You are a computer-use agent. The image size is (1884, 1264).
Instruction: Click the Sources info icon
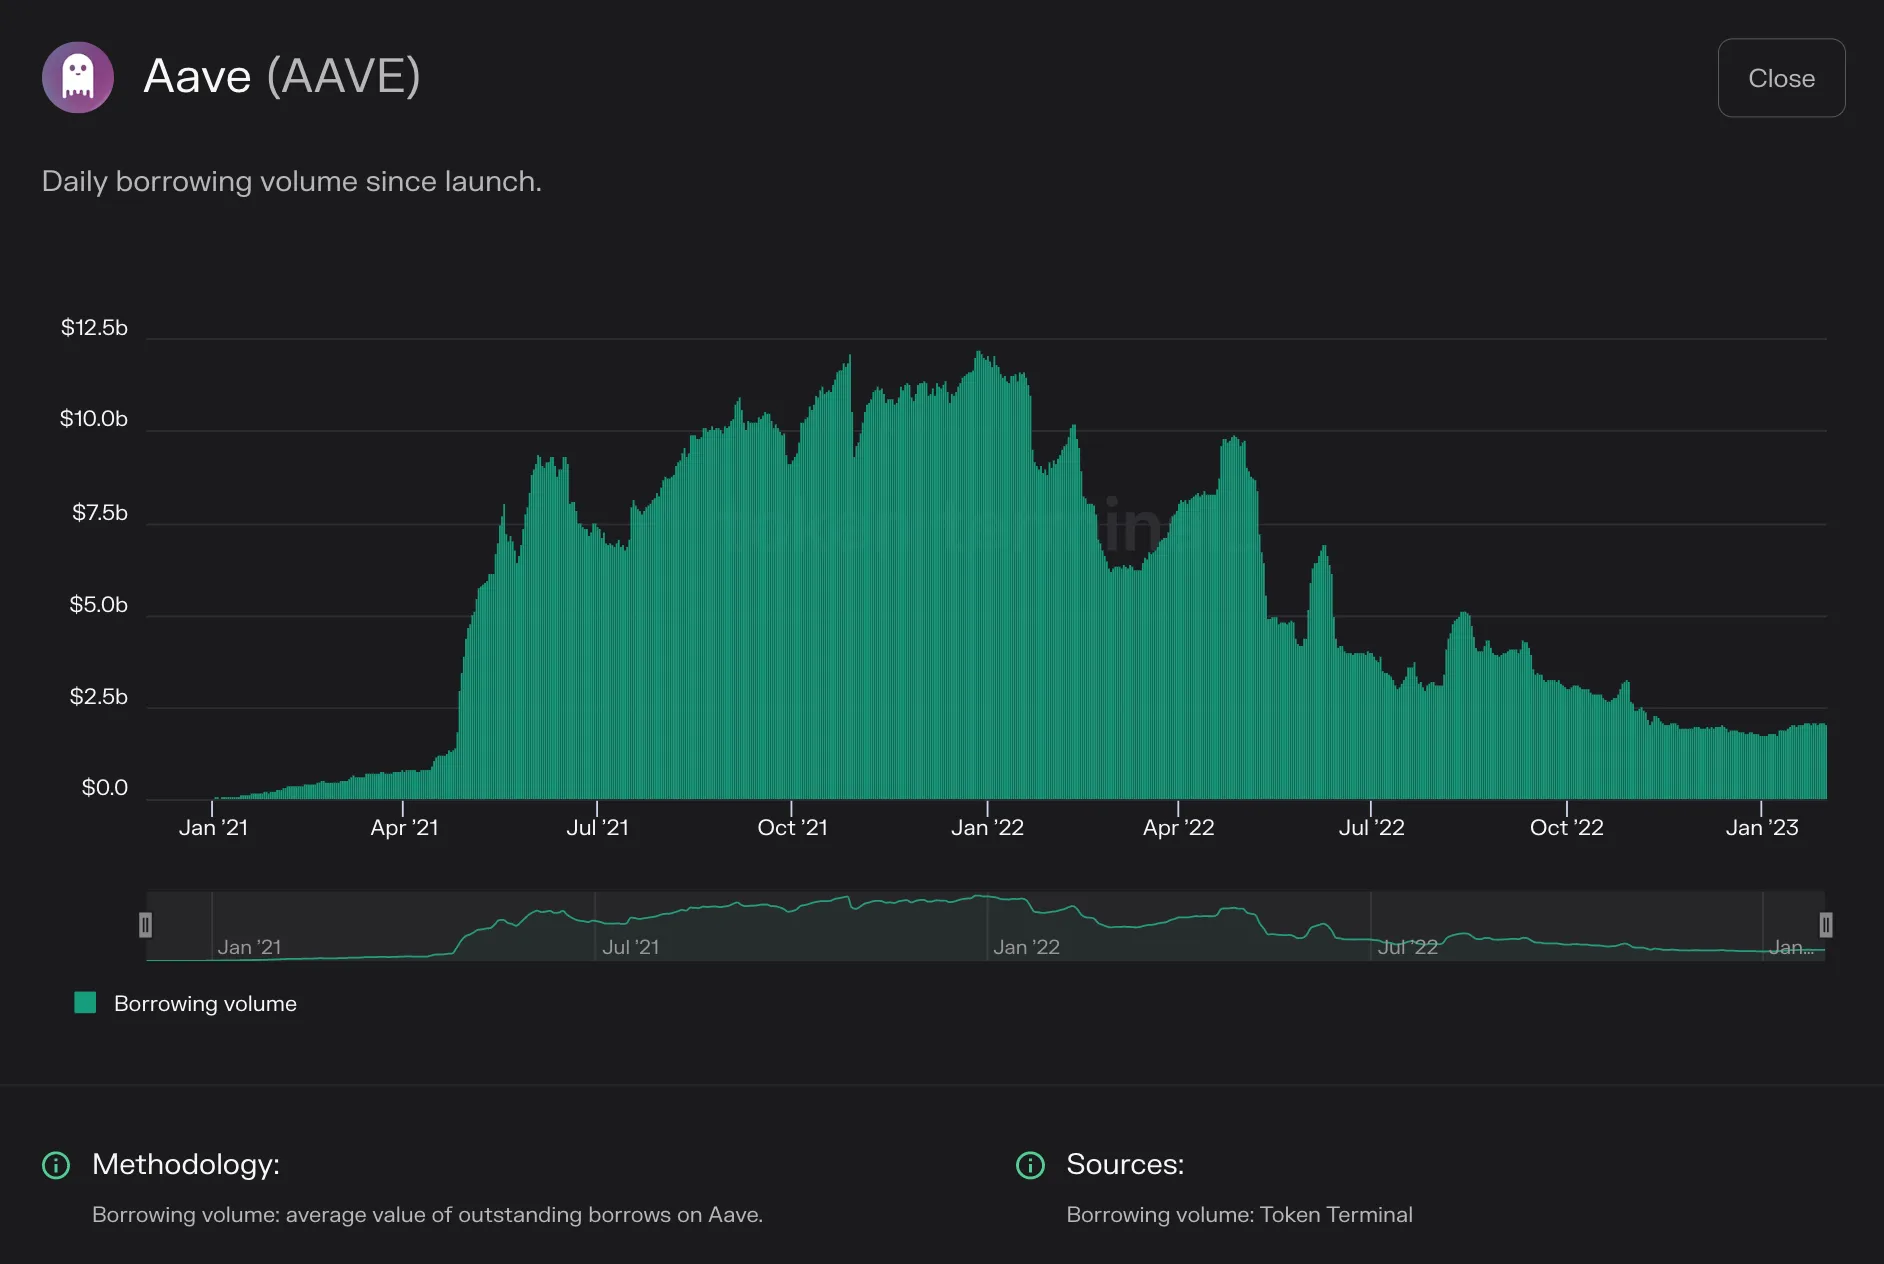tap(1030, 1165)
